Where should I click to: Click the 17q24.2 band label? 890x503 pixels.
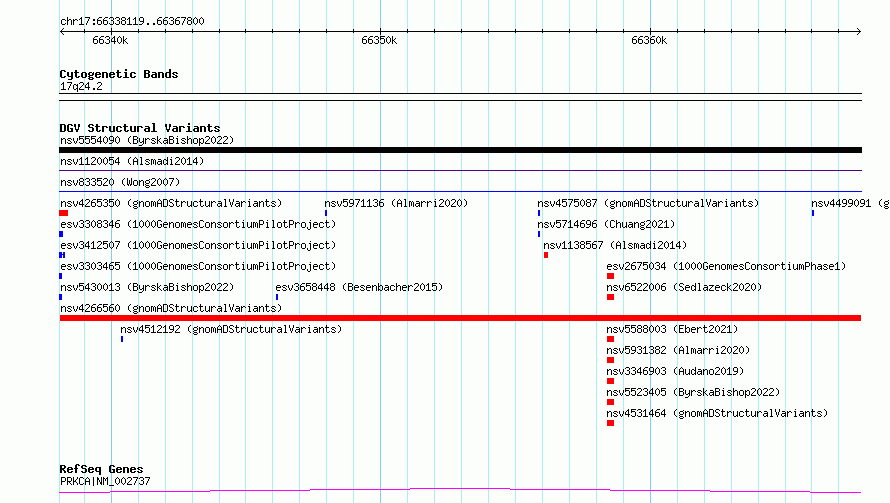tap(81, 86)
